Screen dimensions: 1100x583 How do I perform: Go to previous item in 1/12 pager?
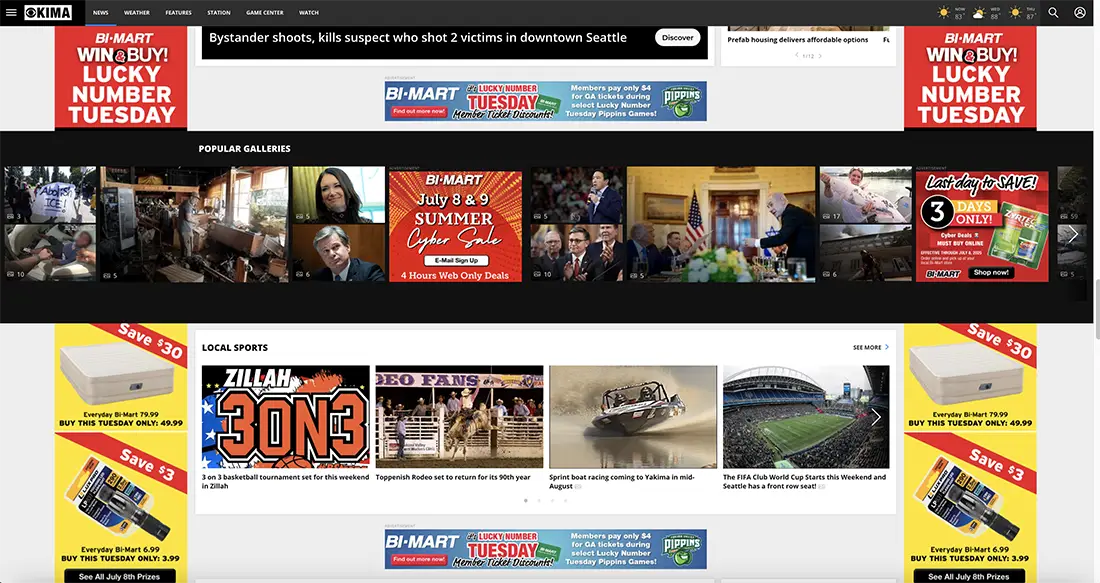click(x=796, y=55)
